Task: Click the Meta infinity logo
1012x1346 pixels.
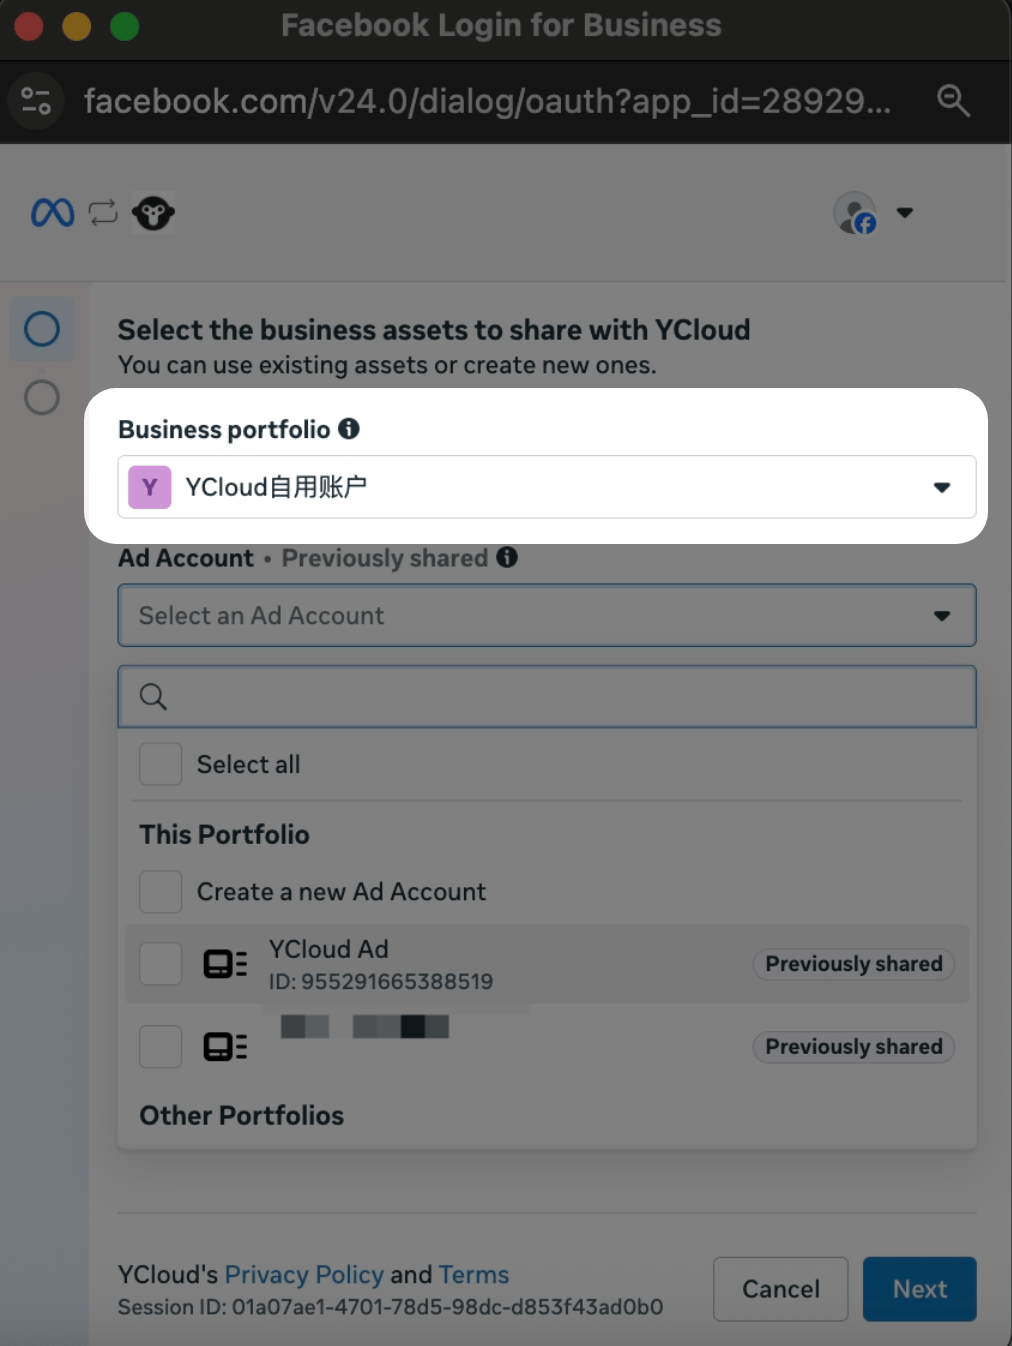Action: 52,213
